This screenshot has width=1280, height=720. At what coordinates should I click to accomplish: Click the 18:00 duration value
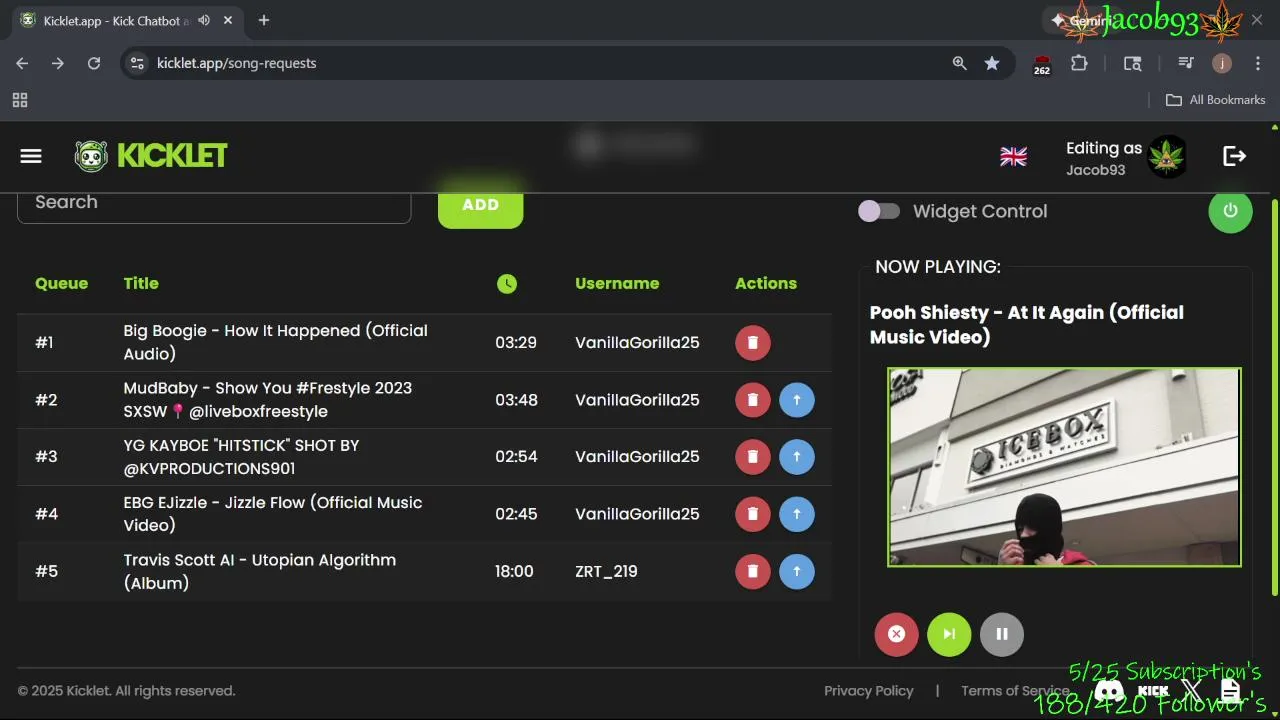514,571
